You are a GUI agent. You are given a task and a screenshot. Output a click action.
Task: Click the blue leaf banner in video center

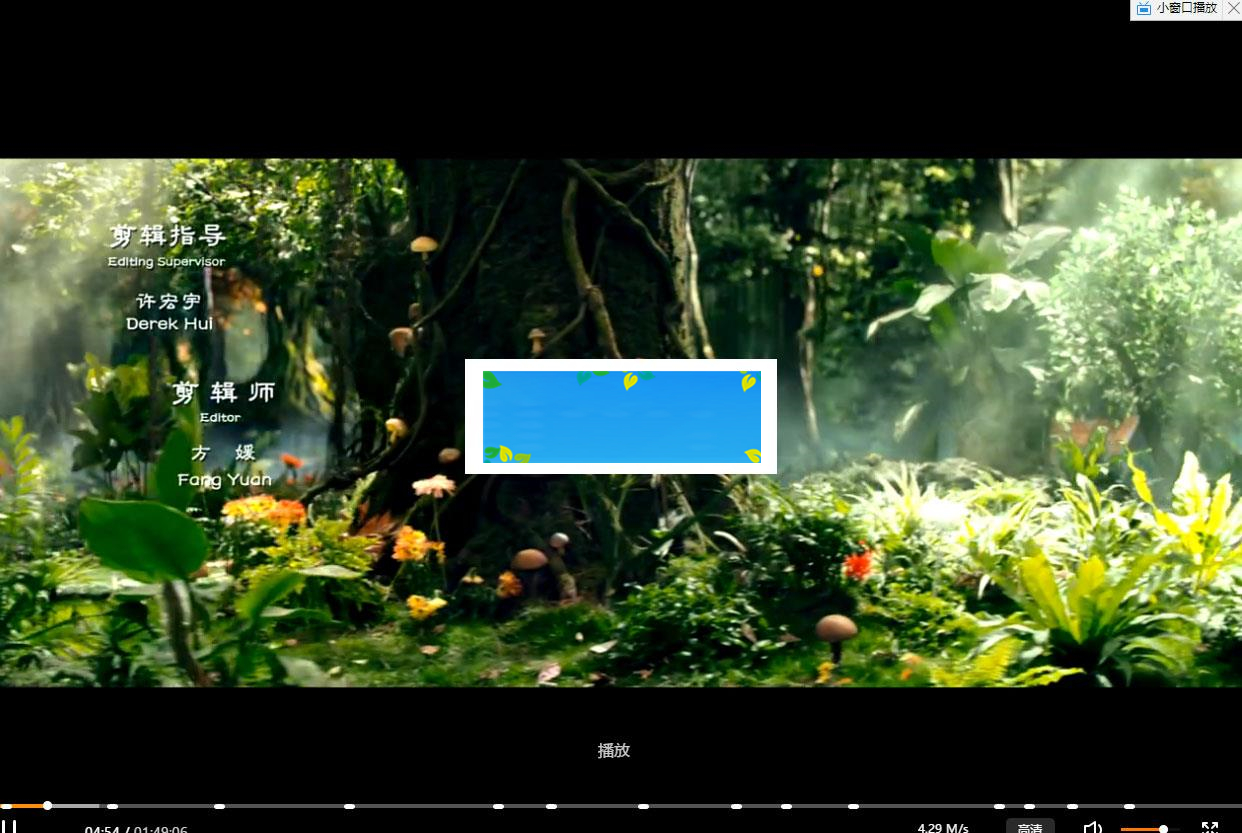coord(621,417)
